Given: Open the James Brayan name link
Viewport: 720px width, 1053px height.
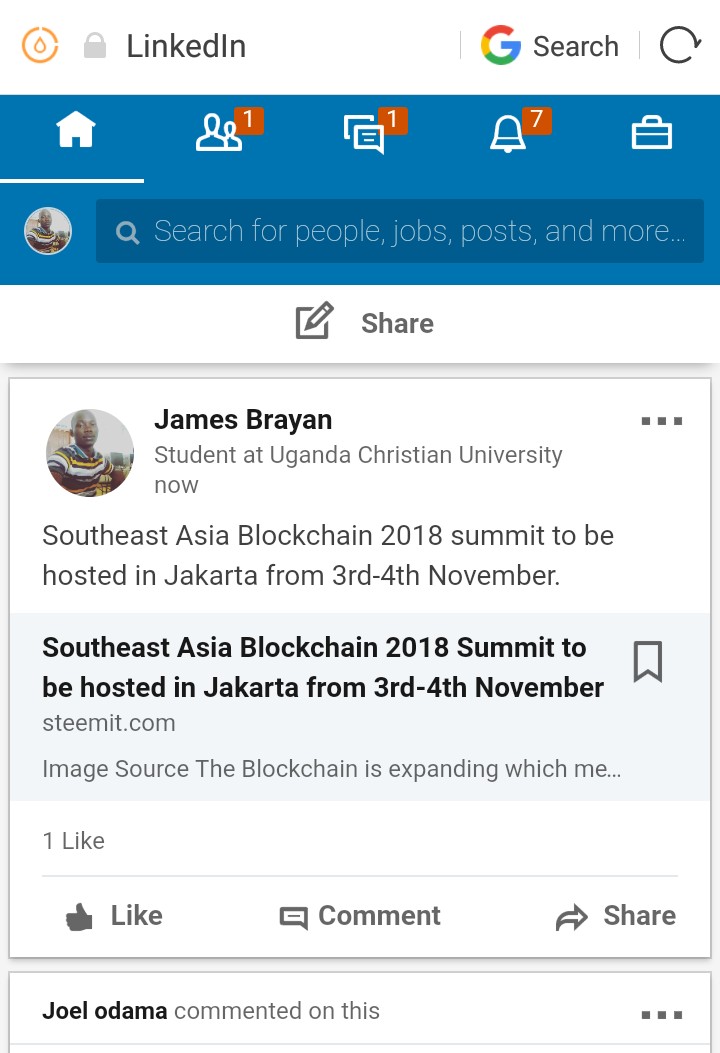Looking at the screenshot, I should pos(243,420).
